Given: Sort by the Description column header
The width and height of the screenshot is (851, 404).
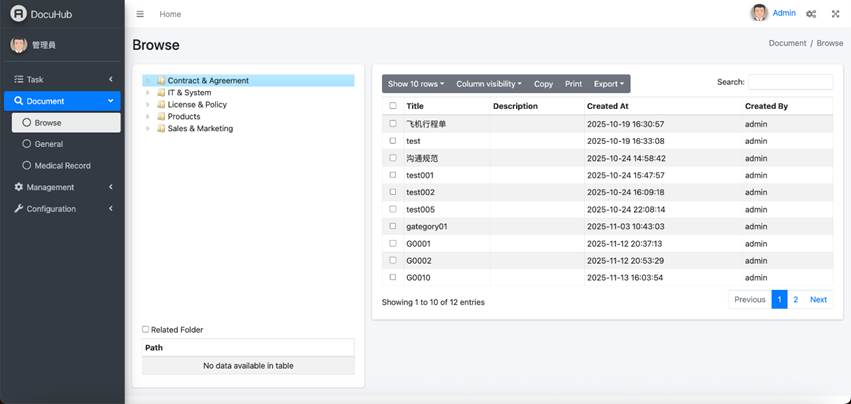Looking at the screenshot, I should pos(537,106).
